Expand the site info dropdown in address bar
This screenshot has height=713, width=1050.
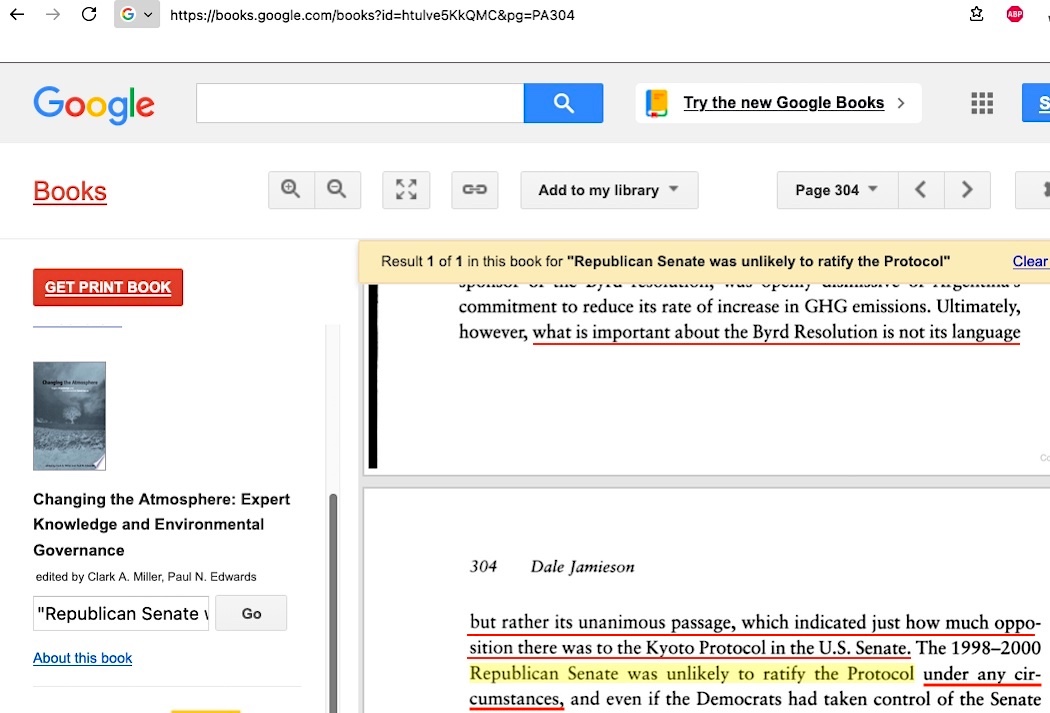click(x=137, y=15)
